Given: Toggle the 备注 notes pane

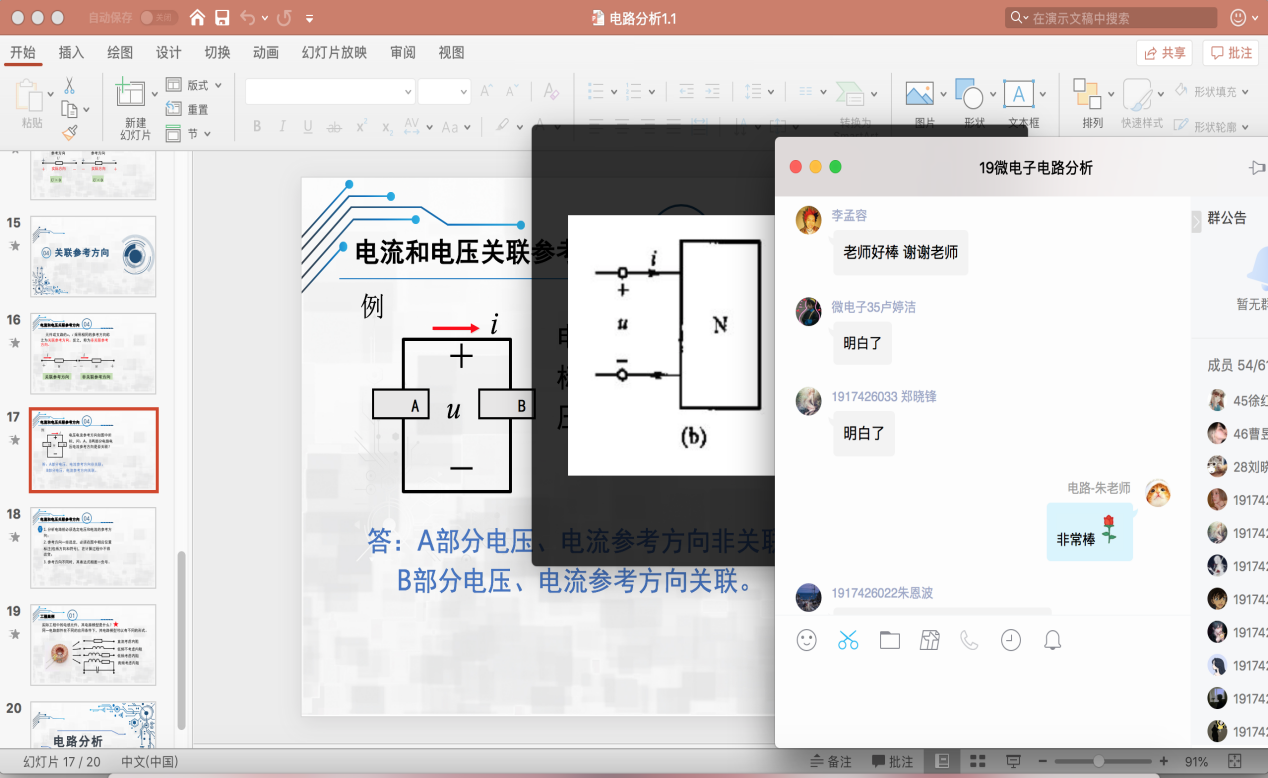Looking at the screenshot, I should coord(830,761).
